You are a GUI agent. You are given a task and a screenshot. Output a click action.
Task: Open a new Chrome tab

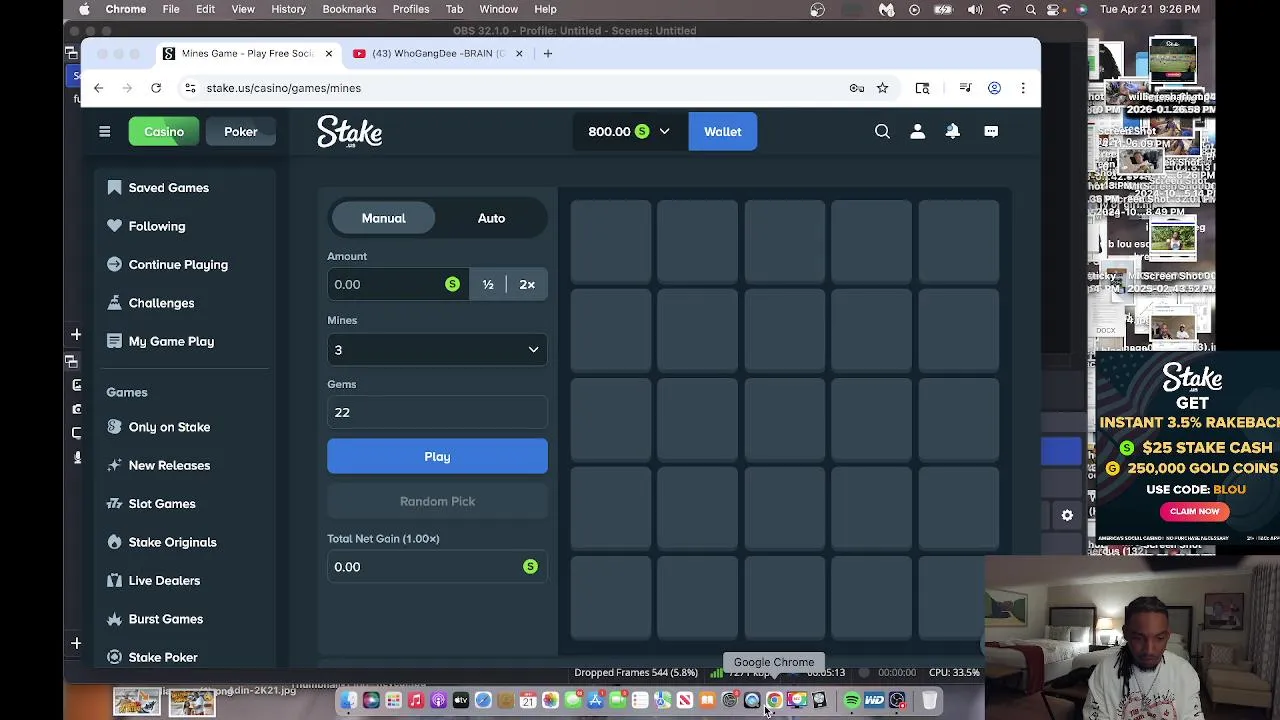click(547, 53)
